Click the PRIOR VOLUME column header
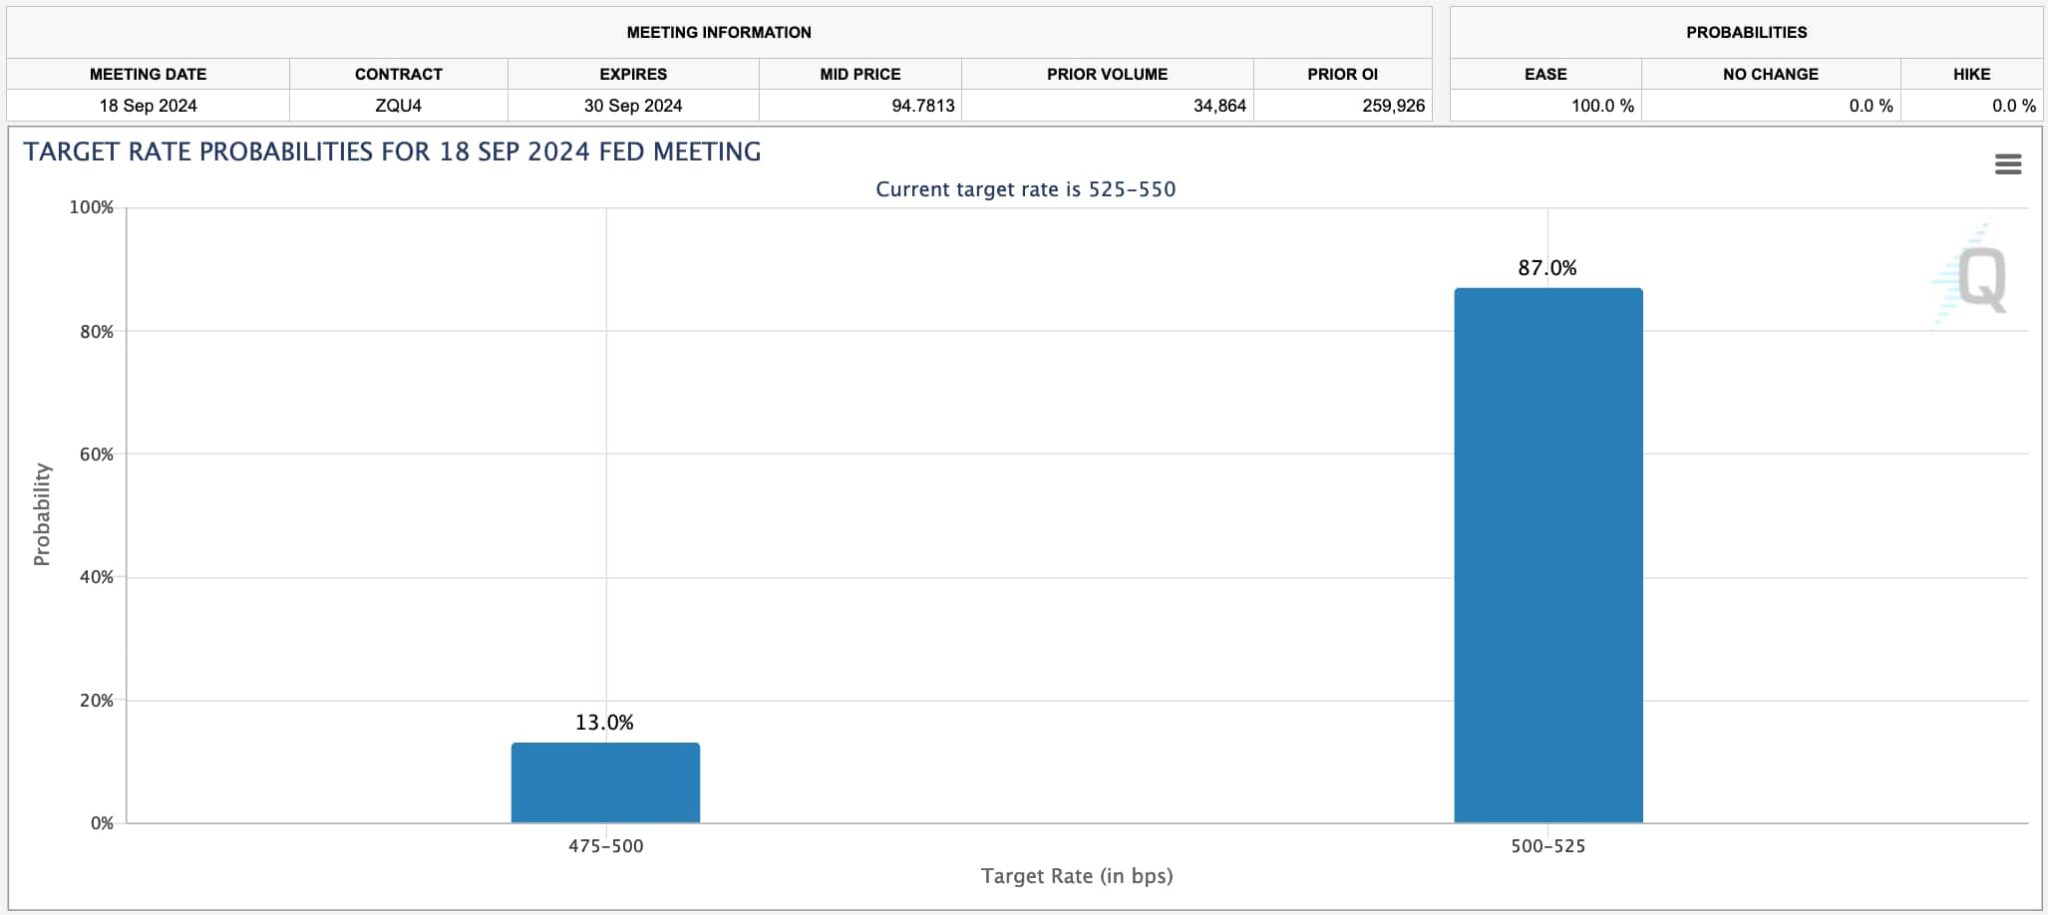Screen dimensions: 2048x915 (1107, 73)
